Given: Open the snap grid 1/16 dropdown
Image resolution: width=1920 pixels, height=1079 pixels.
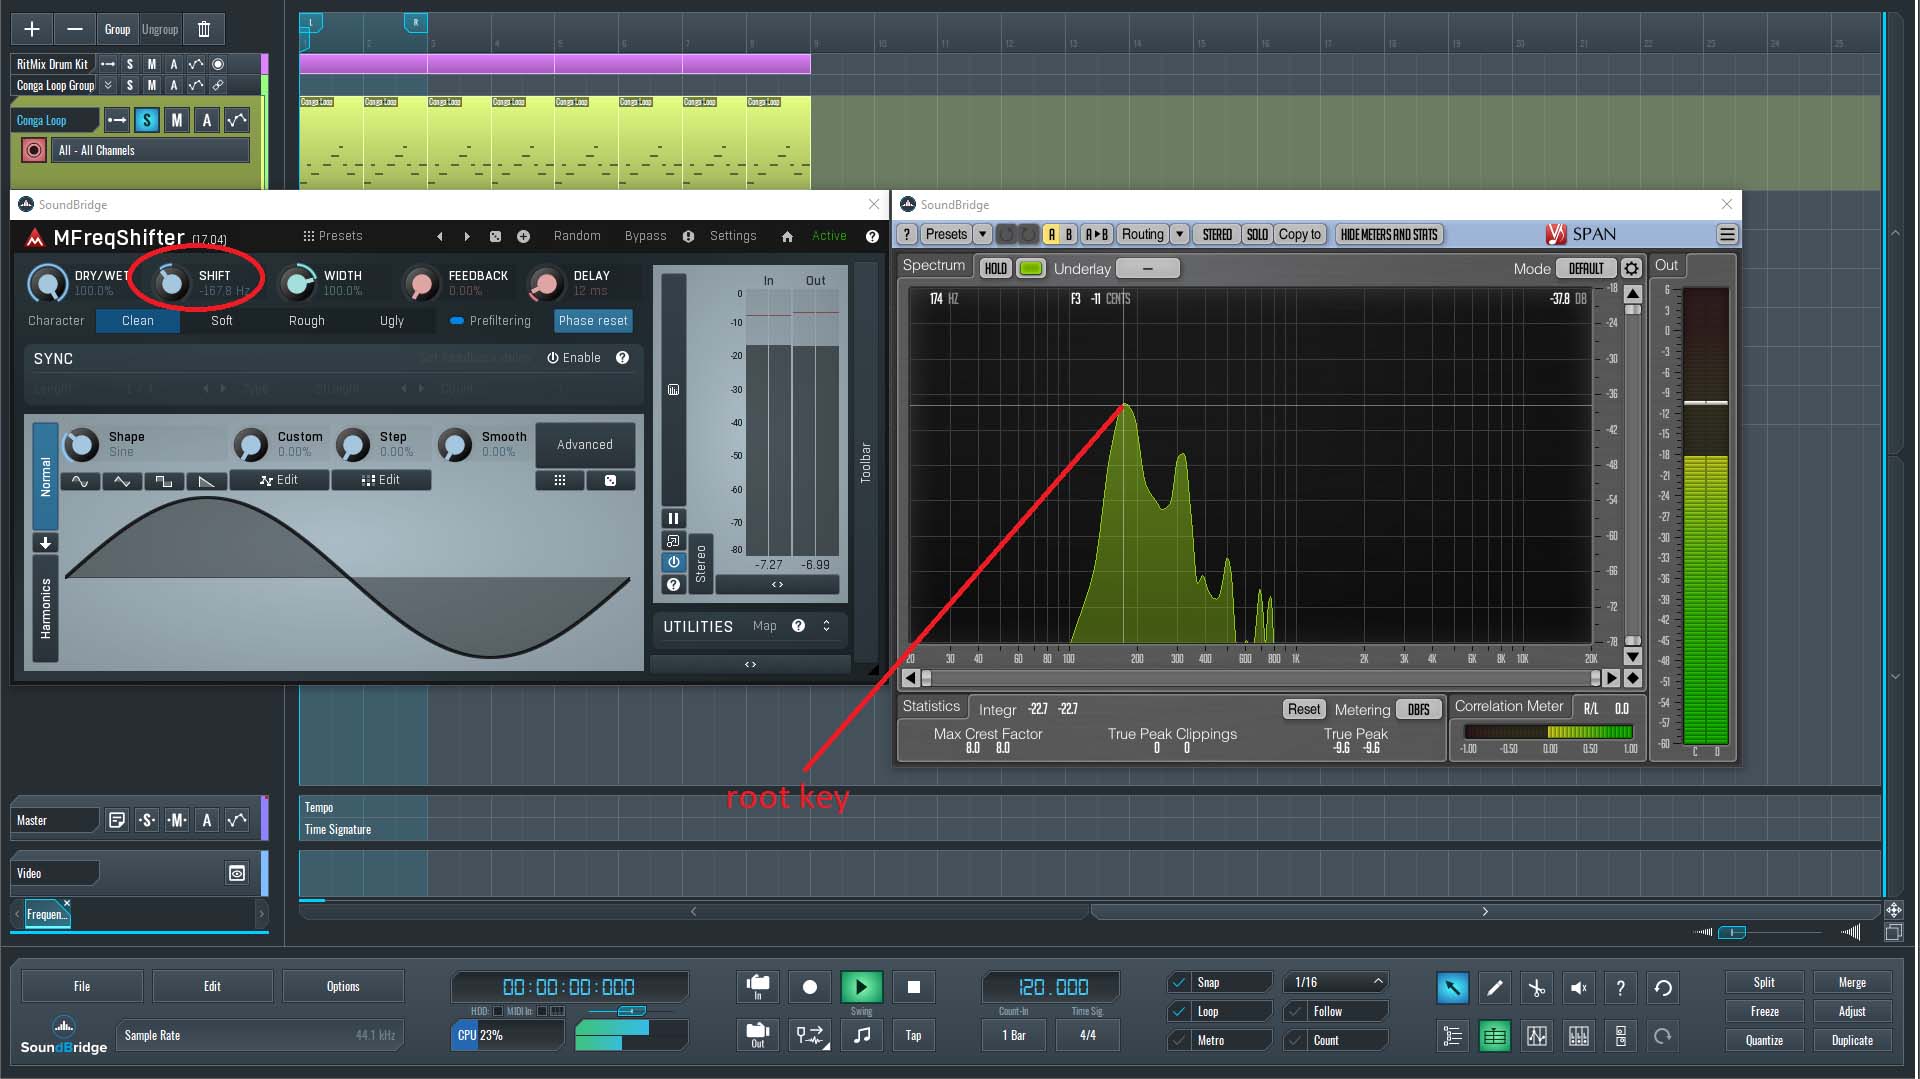Looking at the screenshot, I should (1337, 982).
